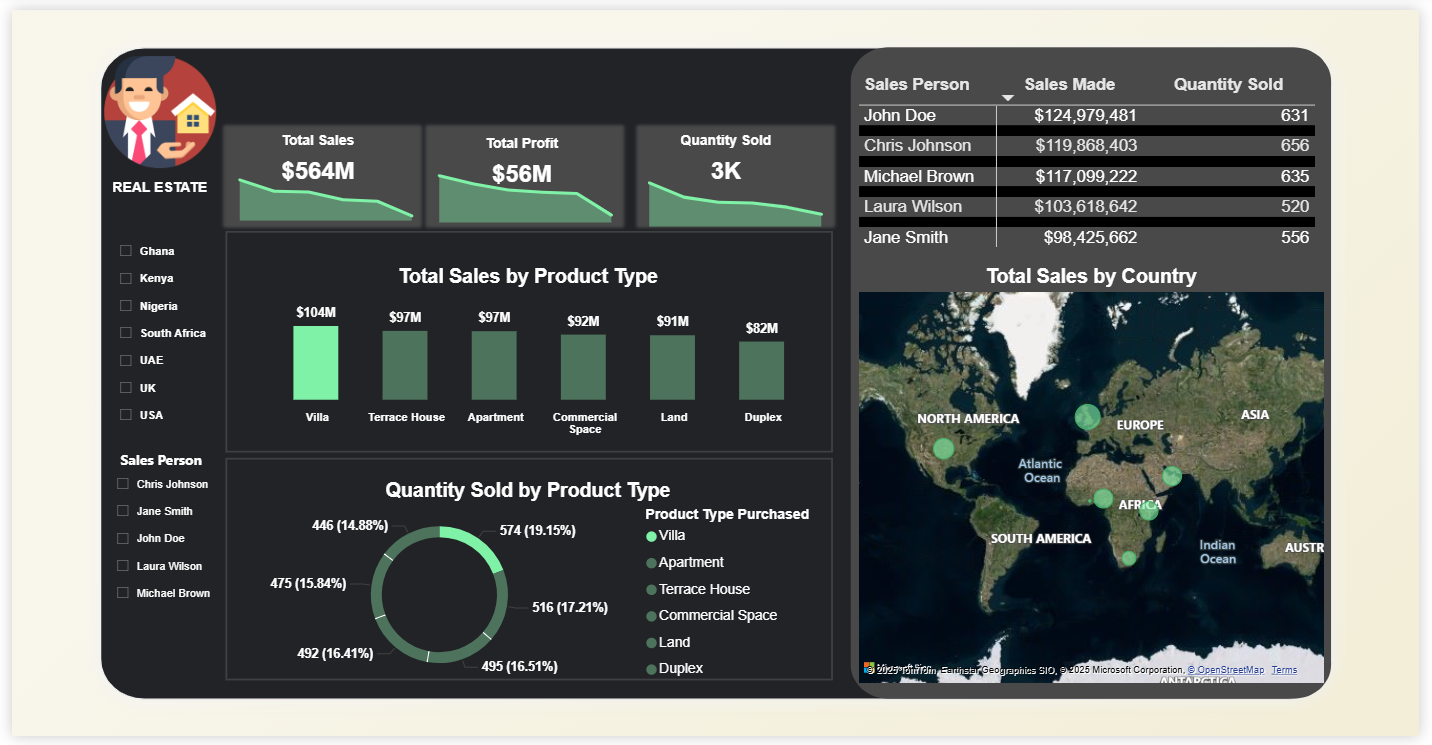1432x745 pixels.
Task: Sort table by Quantity Sold header
Action: pyautogui.click(x=1227, y=85)
